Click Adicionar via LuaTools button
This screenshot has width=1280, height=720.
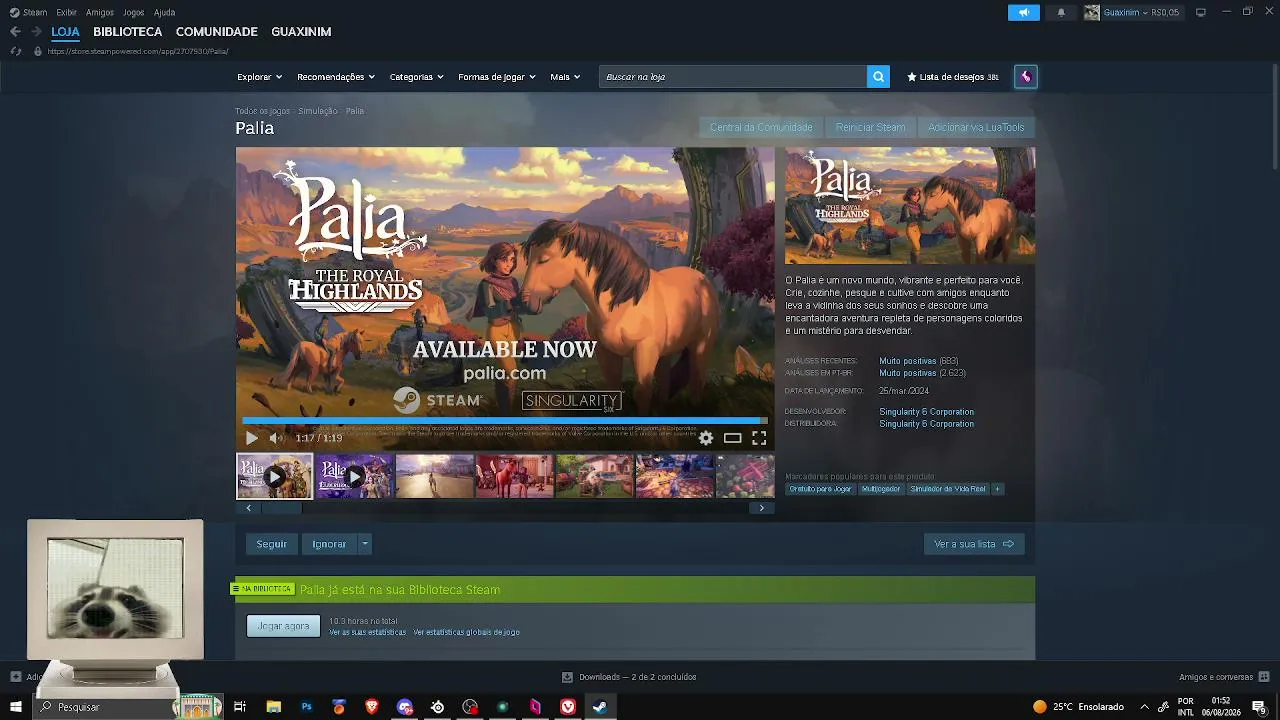(x=976, y=127)
